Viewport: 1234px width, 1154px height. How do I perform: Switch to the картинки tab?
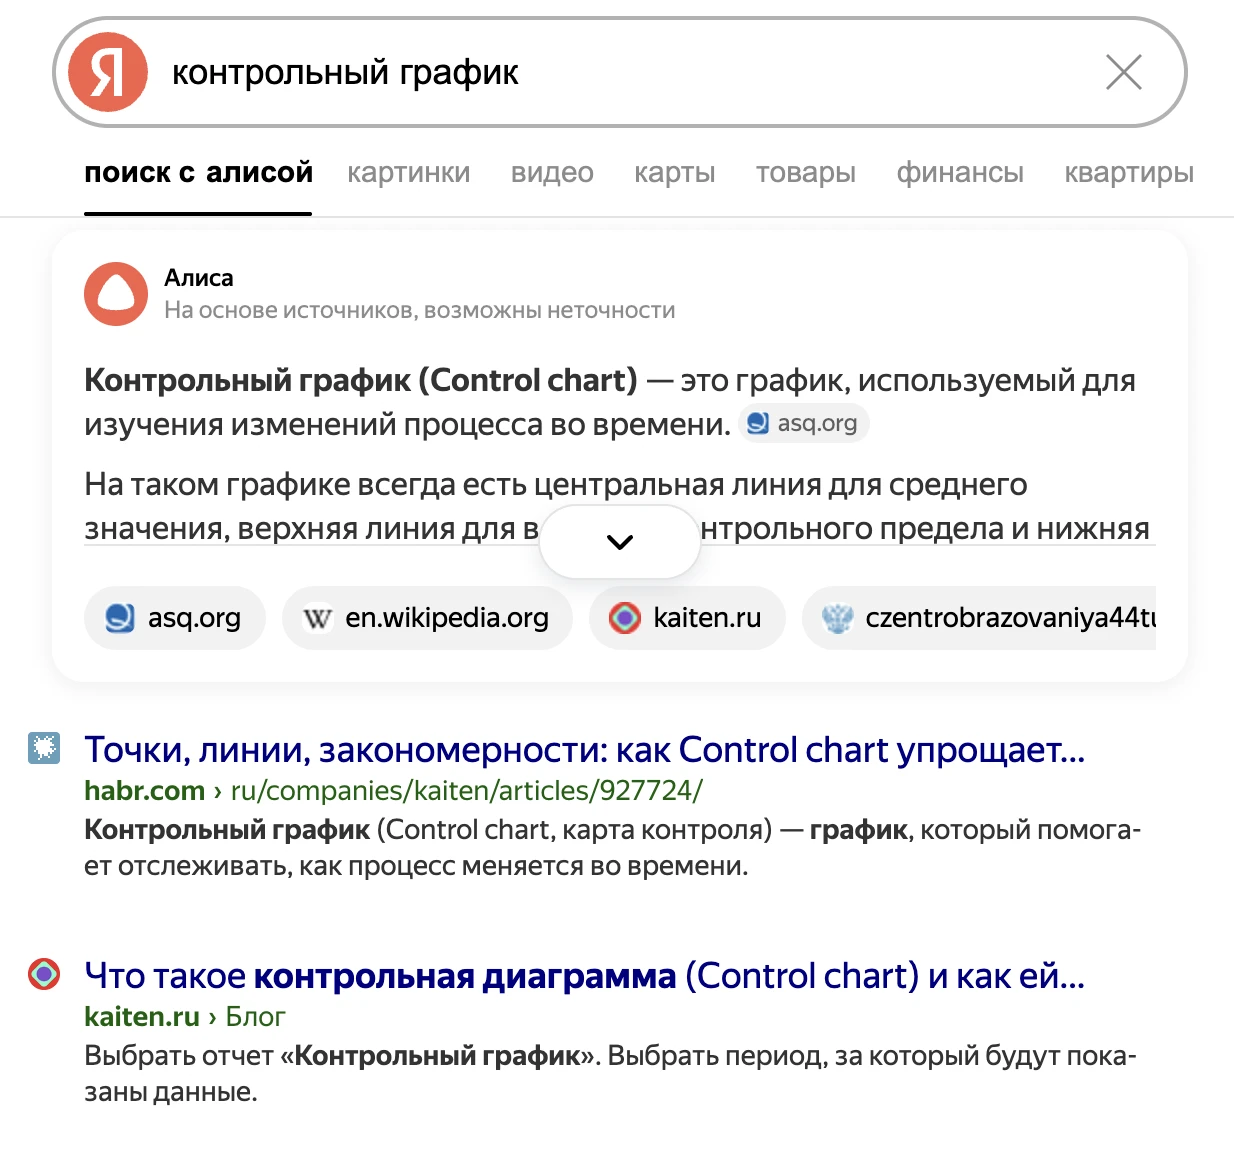click(408, 173)
